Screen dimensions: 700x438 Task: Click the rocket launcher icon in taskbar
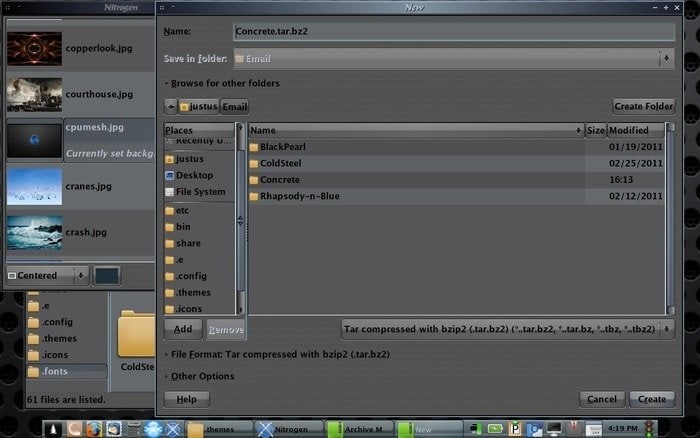53,429
